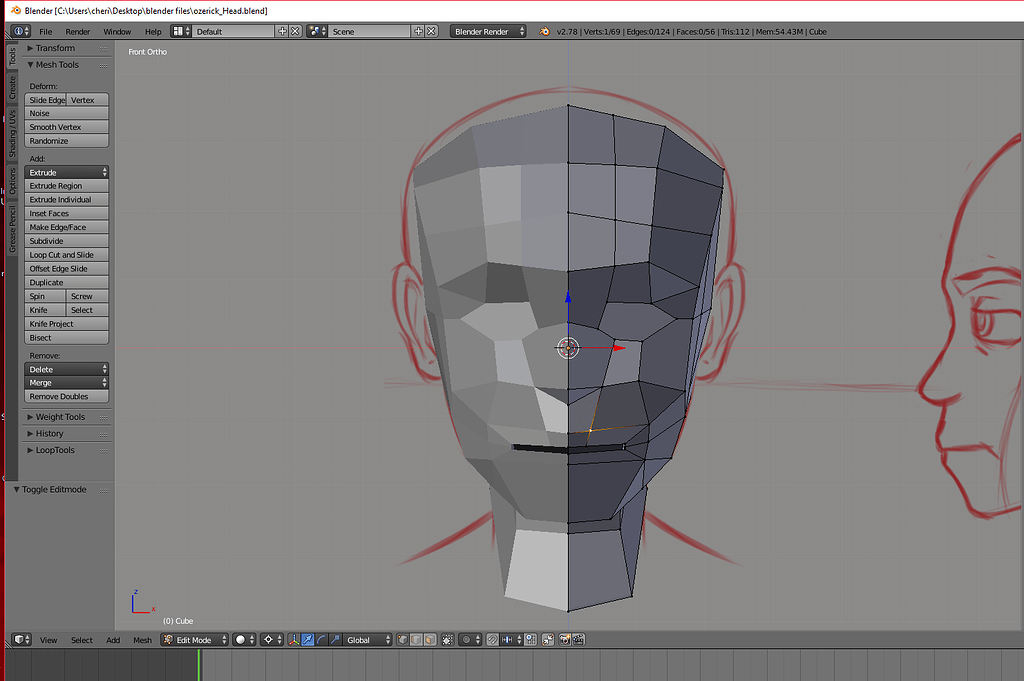1024x681 pixels.
Task: Open the Merge options dropdown
Action: click(67, 383)
